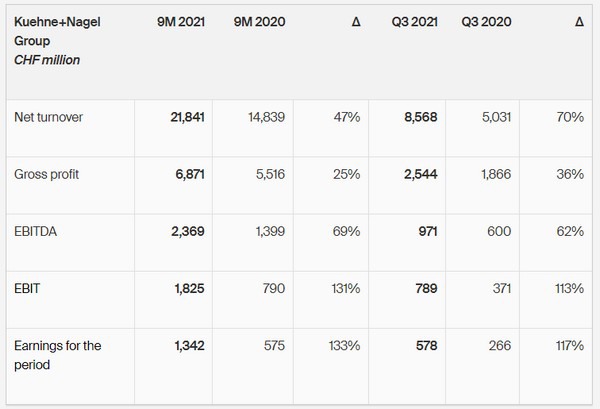Image resolution: width=600 pixels, height=409 pixels.
Task: Click the Q3 2020 column header
Action: pos(489,20)
